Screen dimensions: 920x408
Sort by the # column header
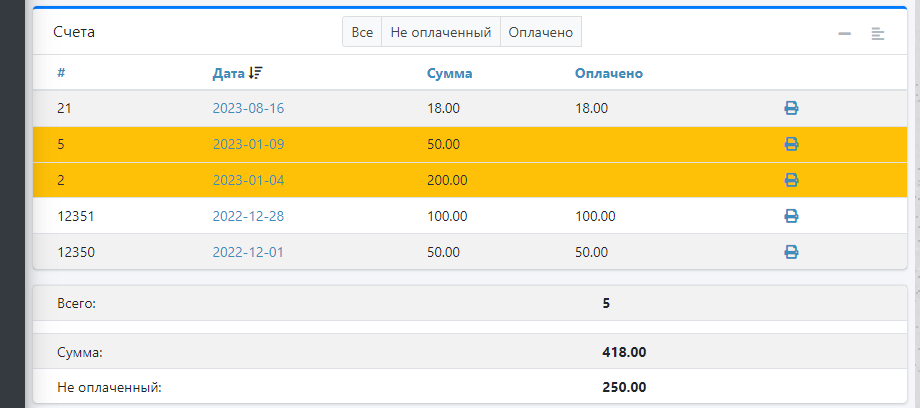tap(62, 73)
